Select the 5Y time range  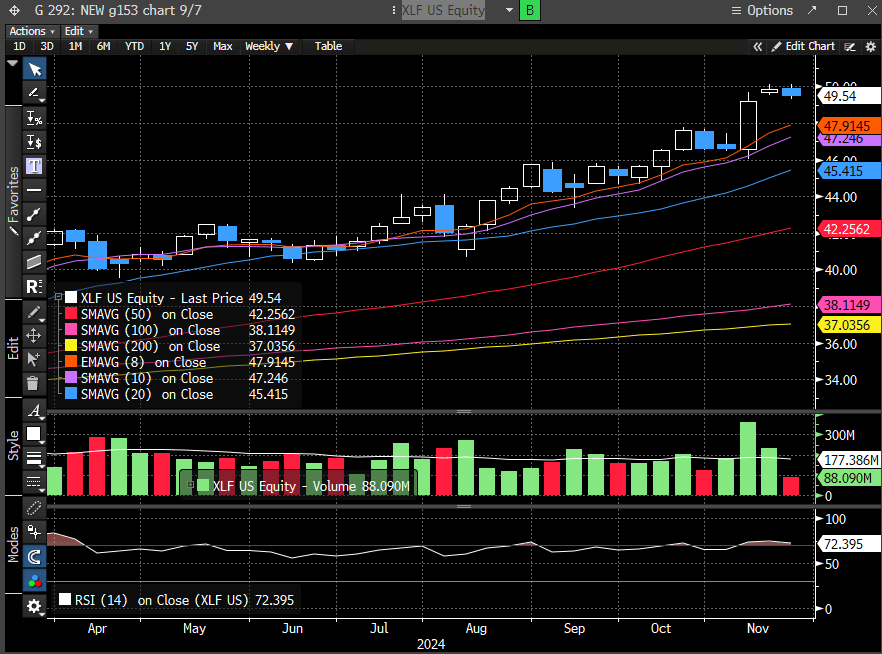(192, 46)
